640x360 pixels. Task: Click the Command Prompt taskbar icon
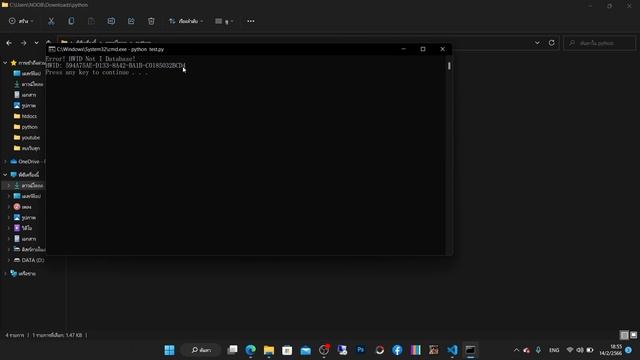tap(471, 350)
